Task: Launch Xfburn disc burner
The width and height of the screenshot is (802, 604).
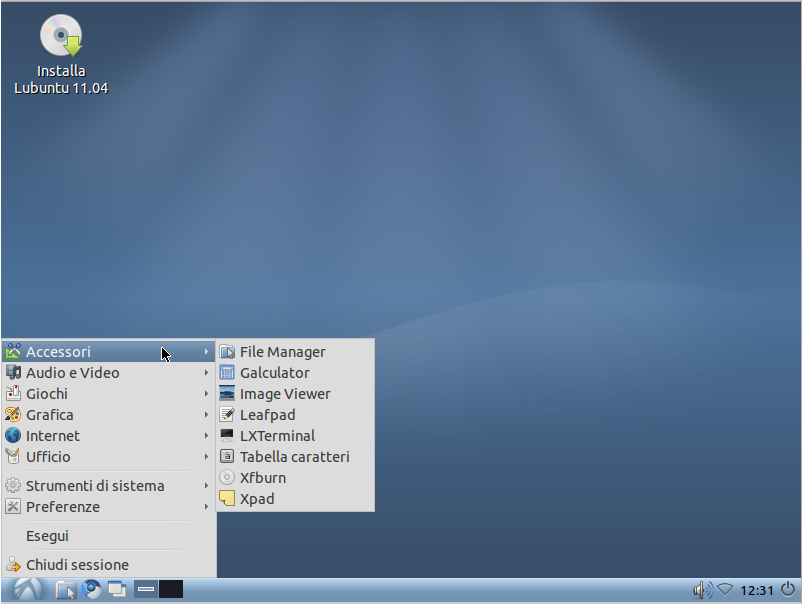Action: click(x=296, y=478)
